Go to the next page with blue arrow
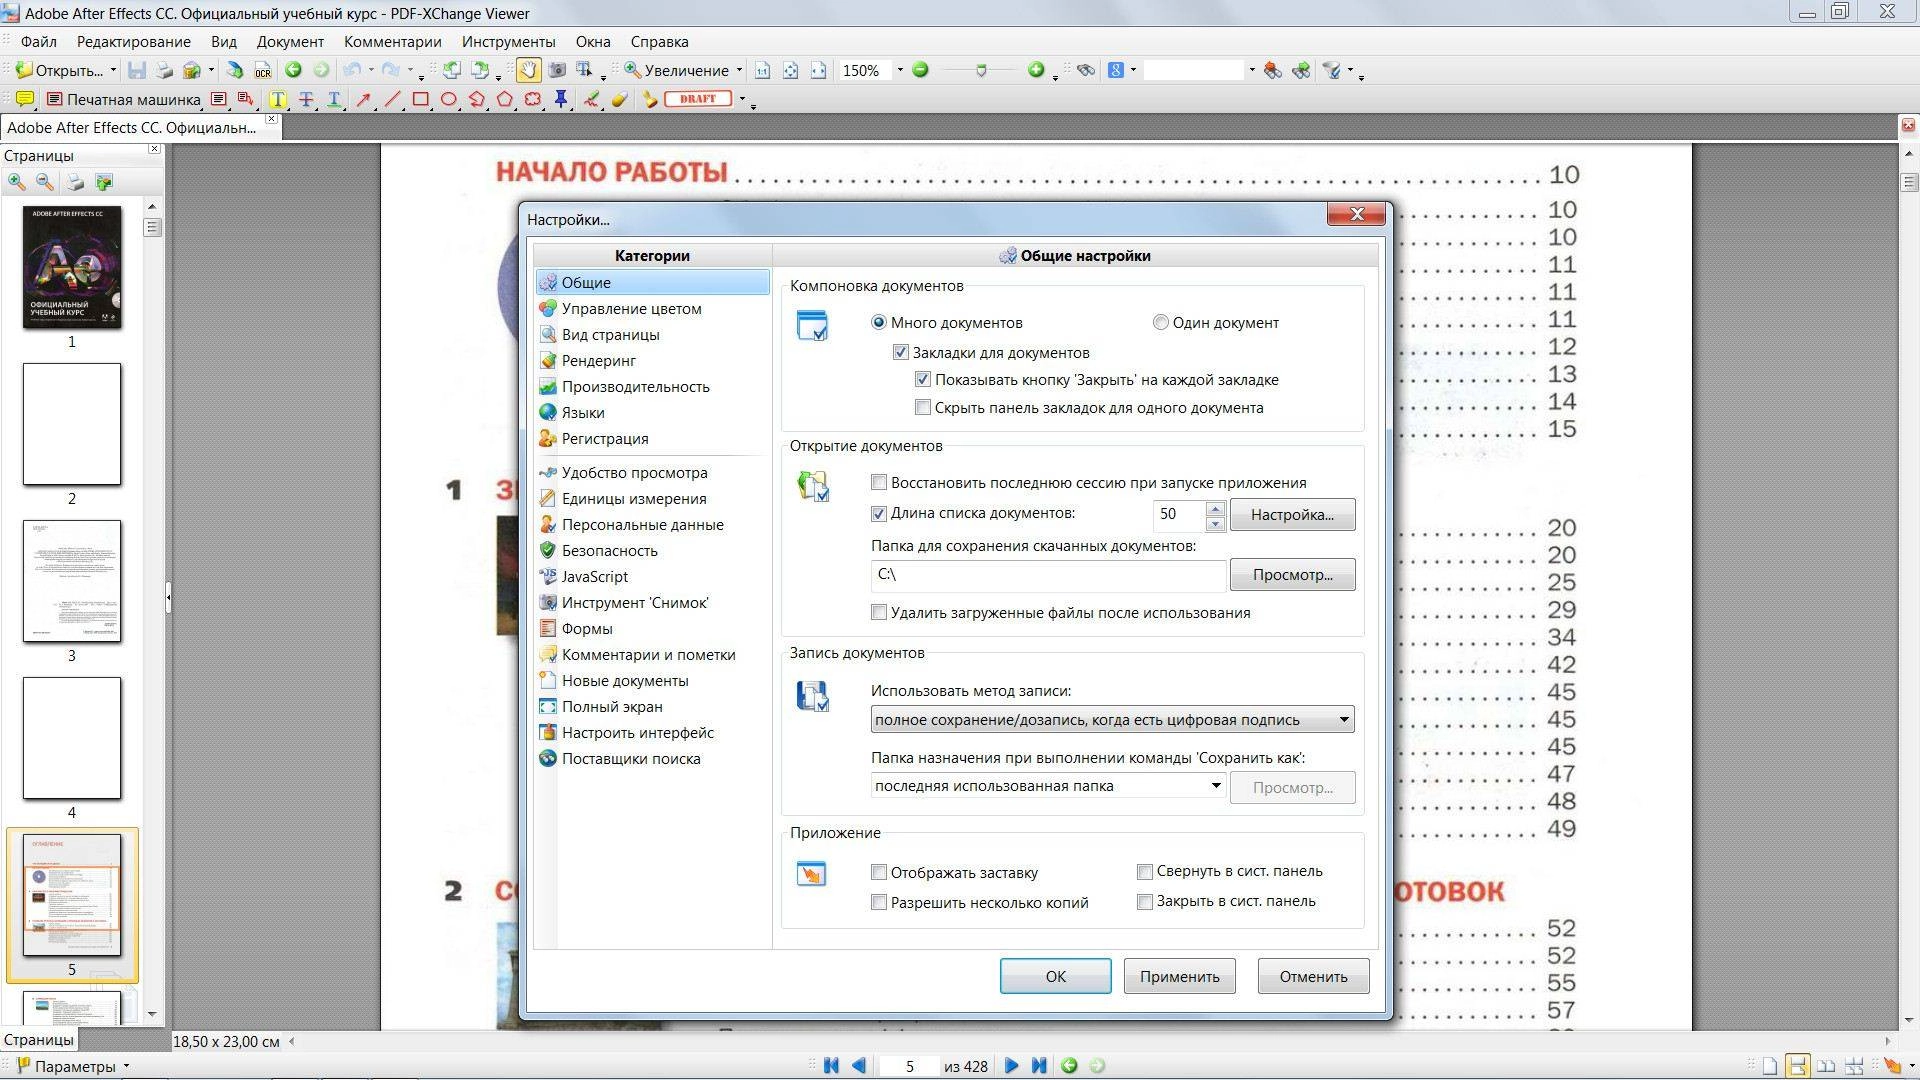1920x1080 pixels. coord(1011,1066)
